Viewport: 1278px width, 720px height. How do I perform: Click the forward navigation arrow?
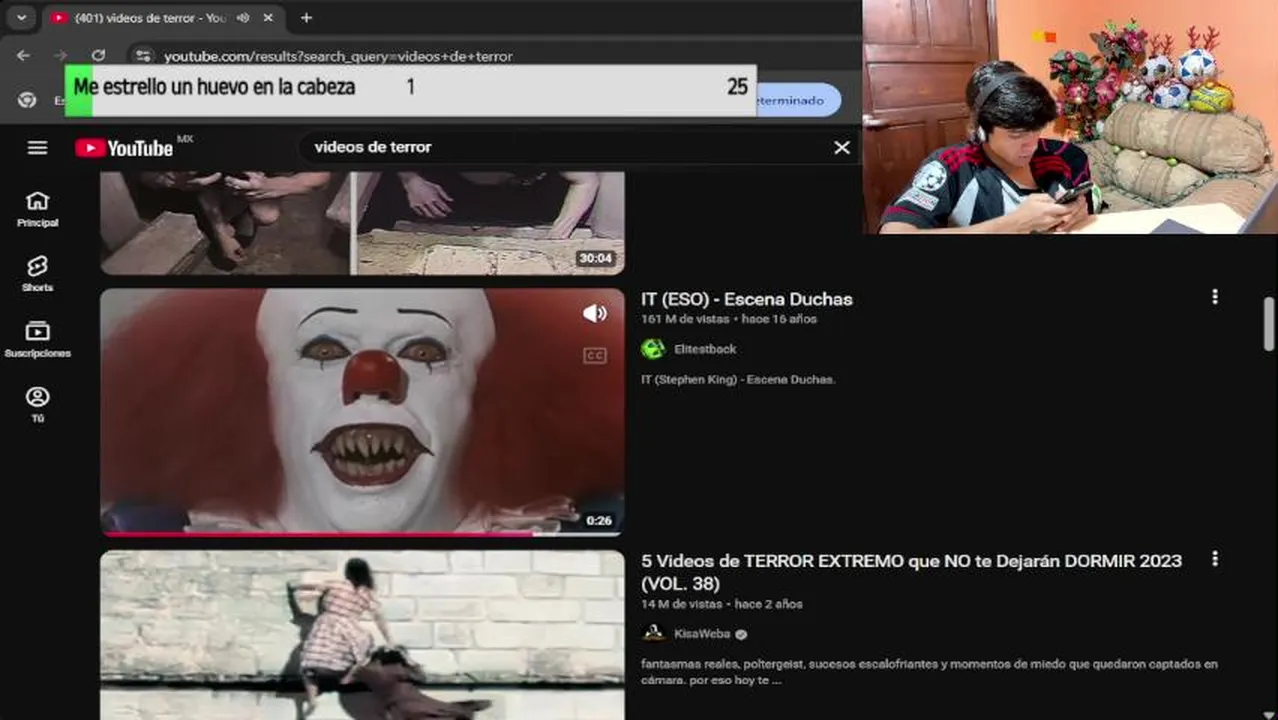click(61, 56)
